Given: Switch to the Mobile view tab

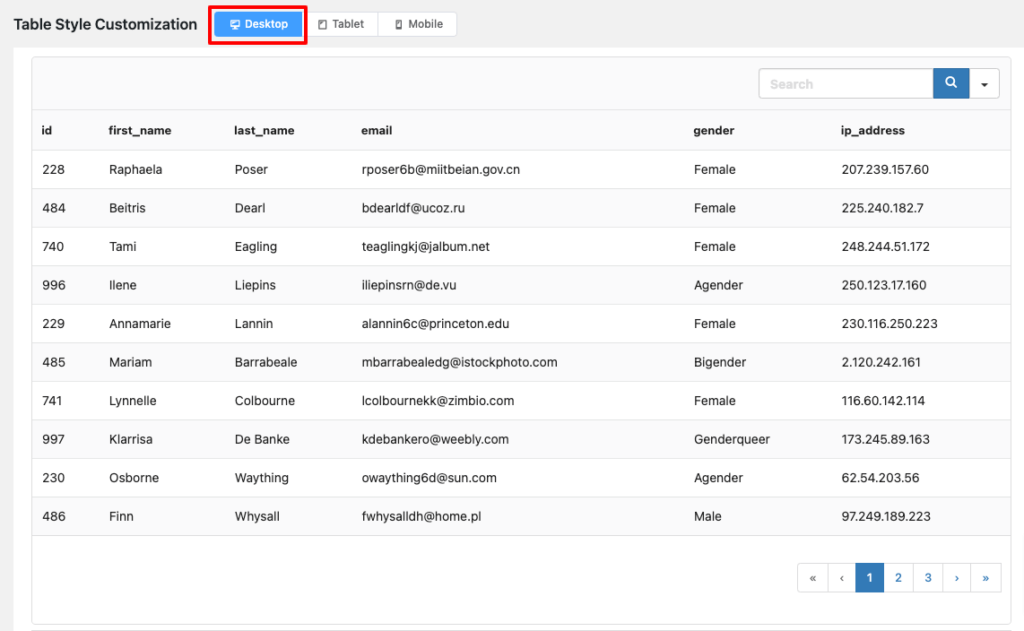Looking at the screenshot, I should click(418, 24).
